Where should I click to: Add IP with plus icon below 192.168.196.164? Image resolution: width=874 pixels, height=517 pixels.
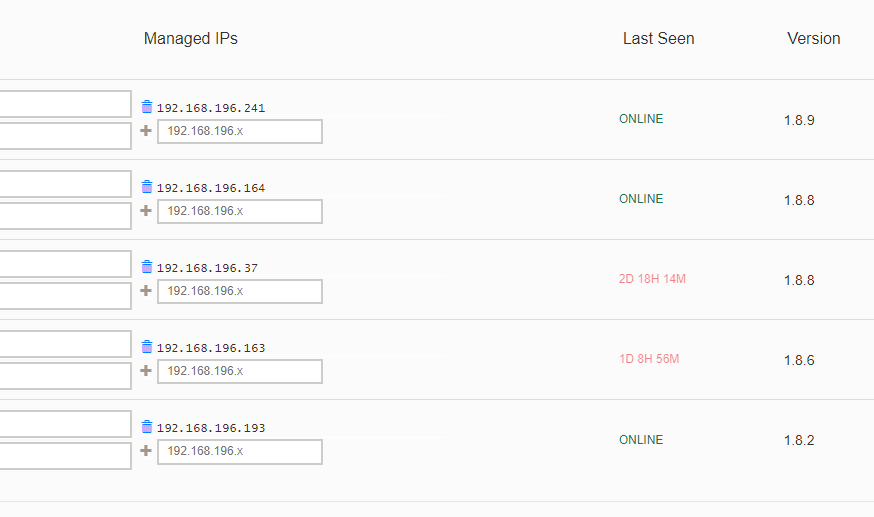pyautogui.click(x=146, y=211)
